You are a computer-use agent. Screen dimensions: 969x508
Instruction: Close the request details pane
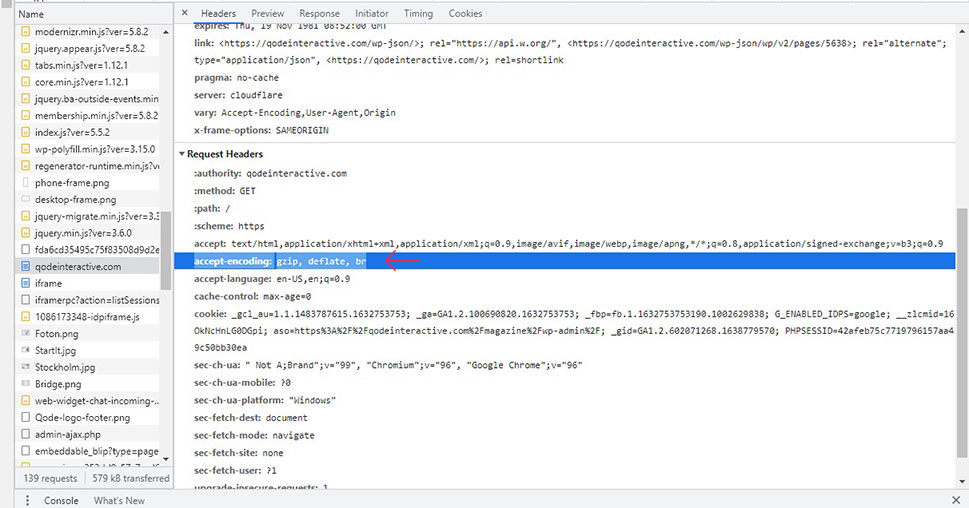tap(184, 12)
